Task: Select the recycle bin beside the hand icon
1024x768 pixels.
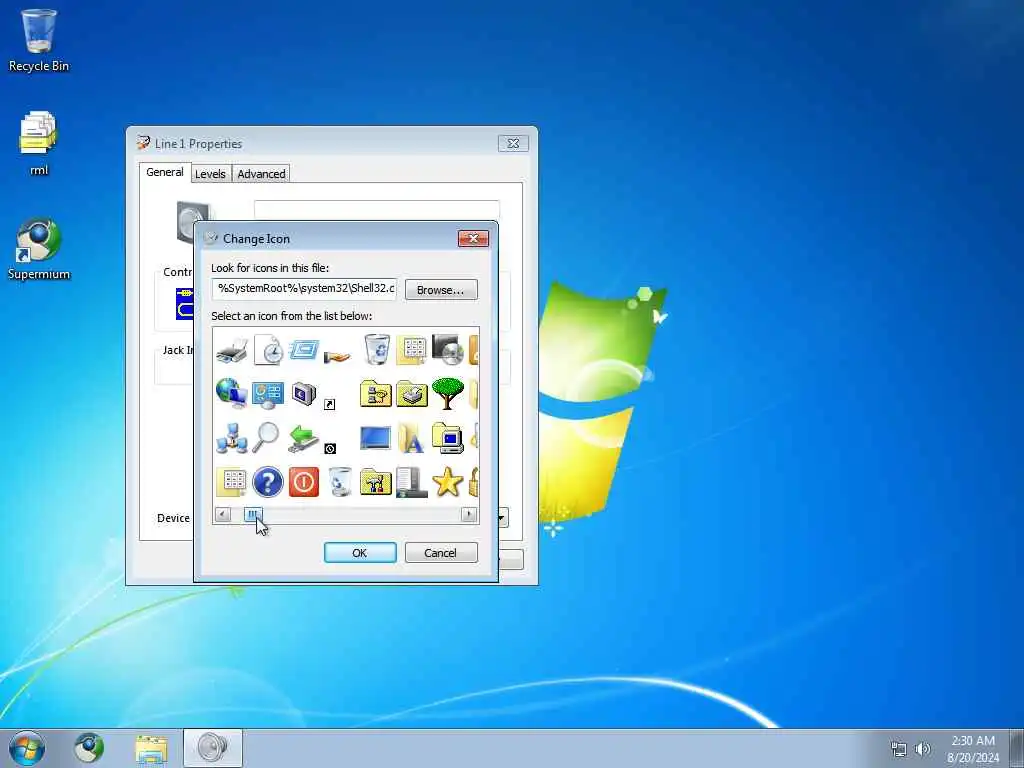Action: (376, 349)
